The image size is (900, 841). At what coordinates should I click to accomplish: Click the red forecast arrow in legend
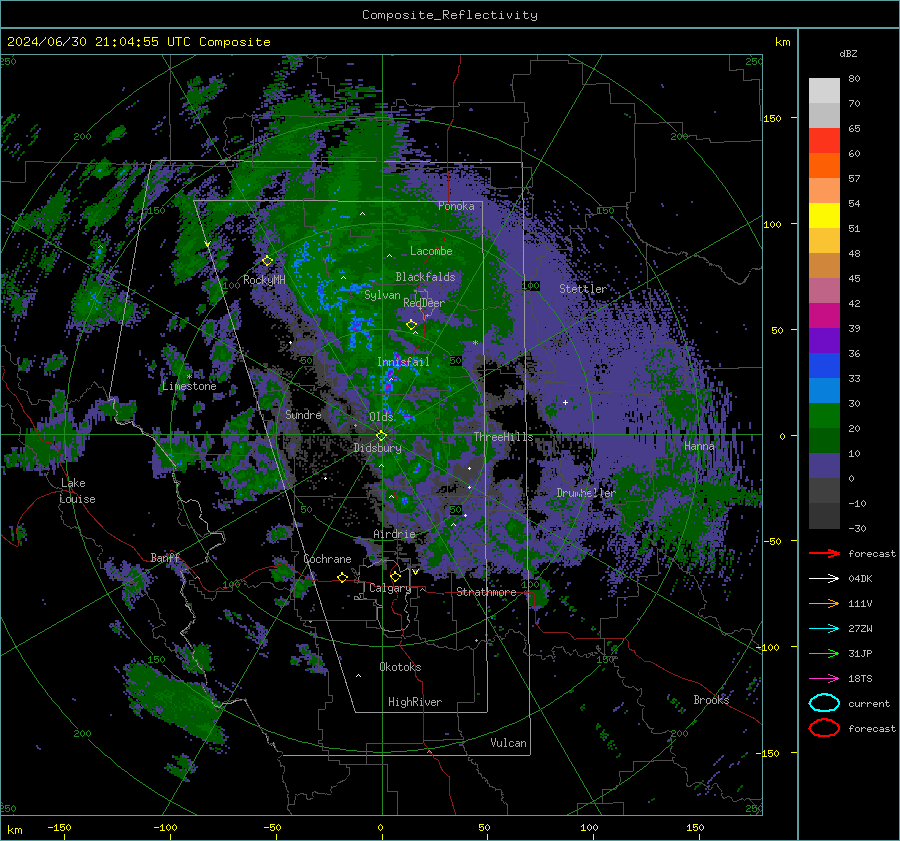point(824,553)
